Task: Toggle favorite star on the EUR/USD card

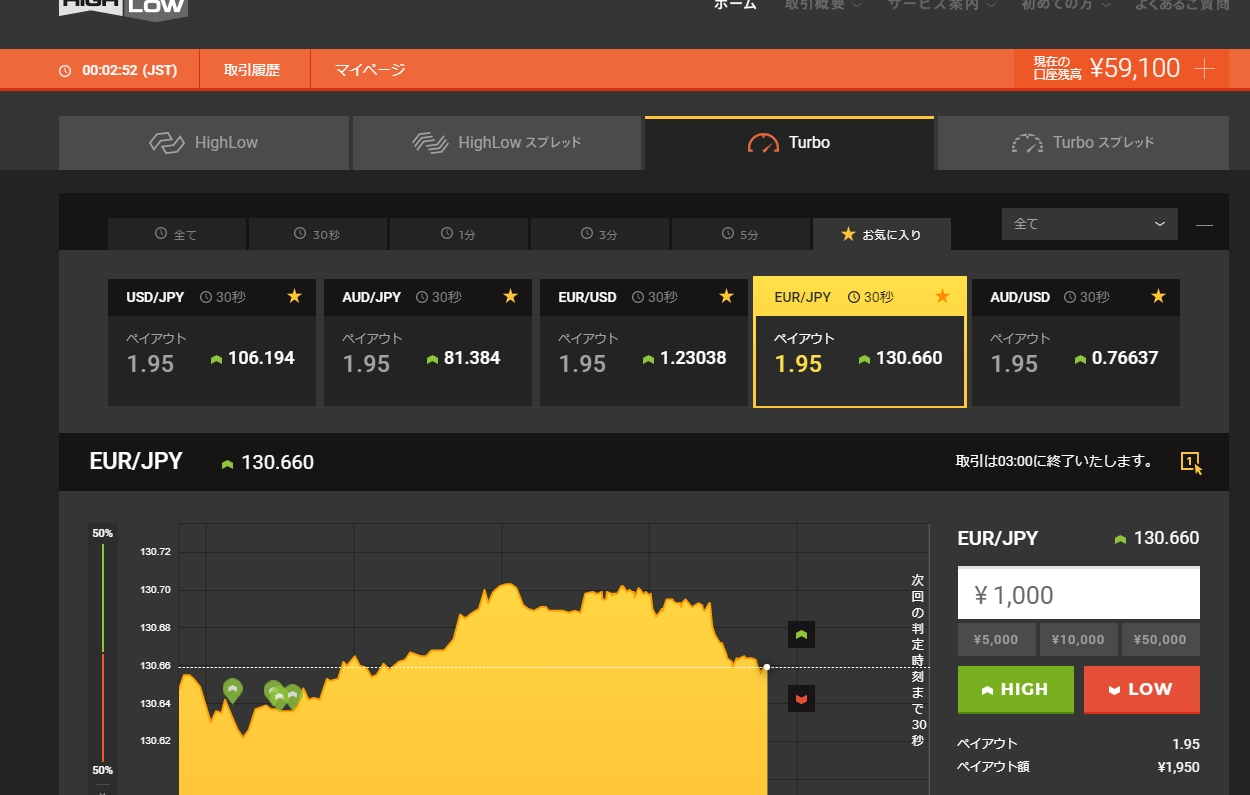Action: 726,296
